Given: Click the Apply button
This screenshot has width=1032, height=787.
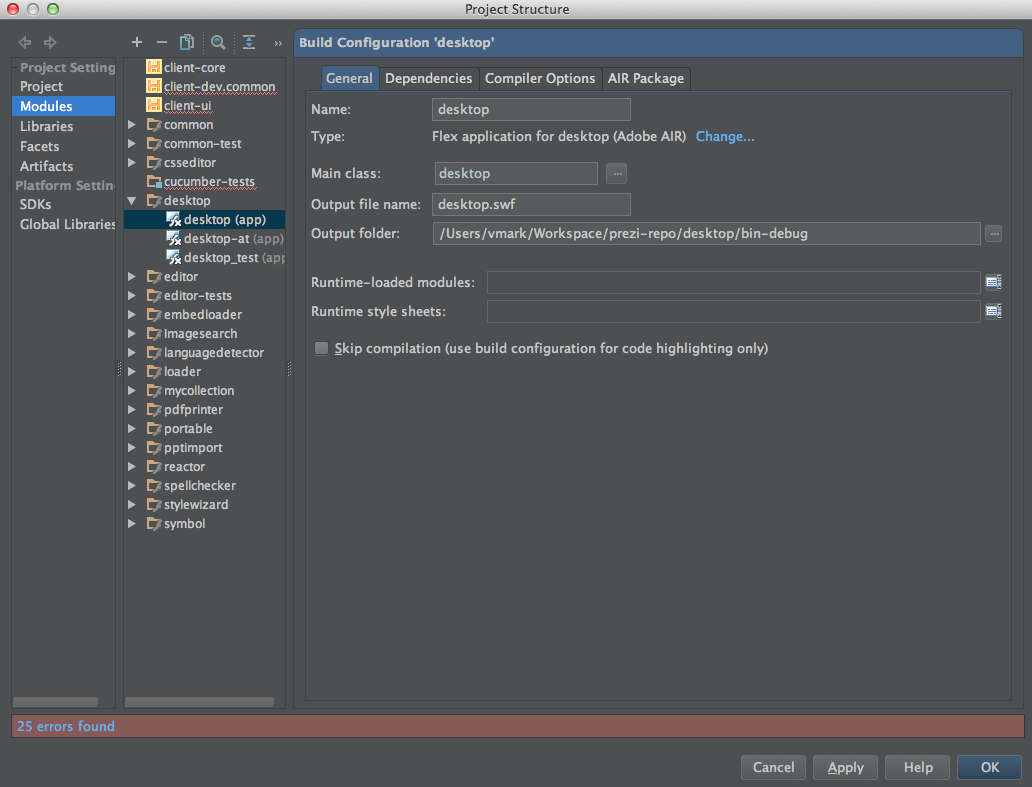Looking at the screenshot, I should 846,767.
